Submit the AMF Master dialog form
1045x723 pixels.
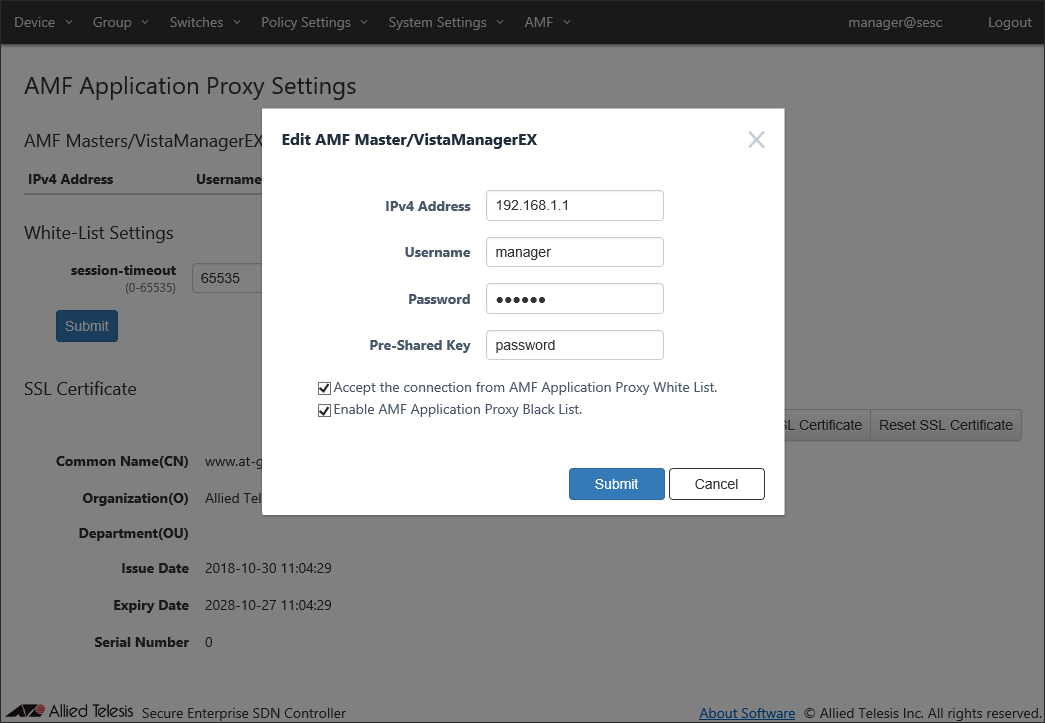[616, 484]
